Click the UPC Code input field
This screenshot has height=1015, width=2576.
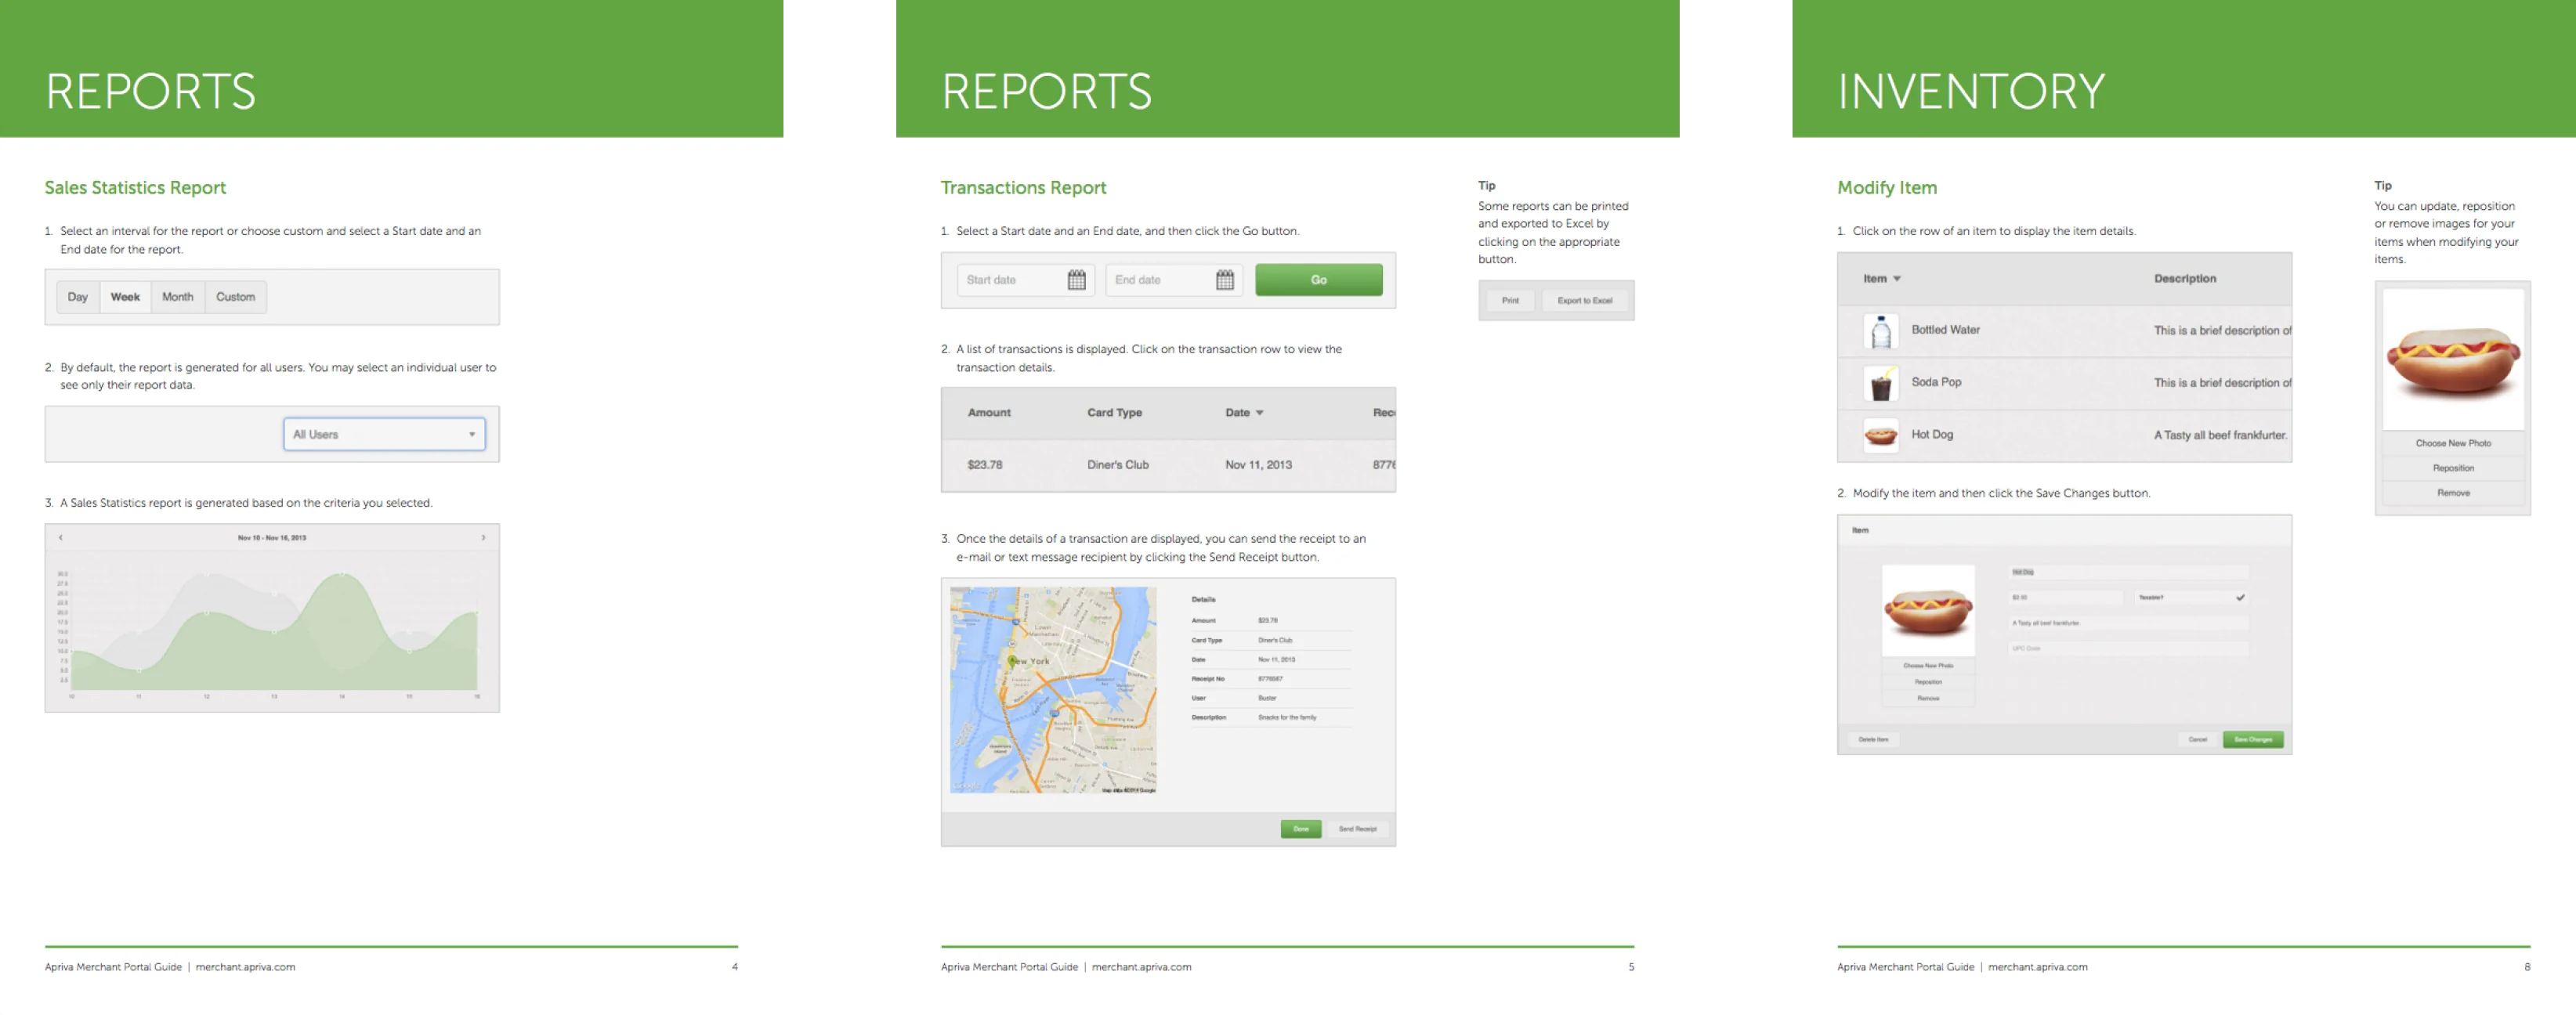pos(2128,648)
